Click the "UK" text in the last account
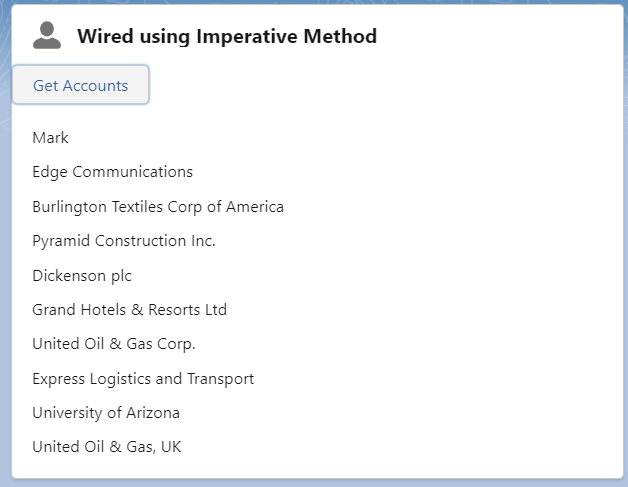This screenshot has width=628, height=487. pos(171,447)
